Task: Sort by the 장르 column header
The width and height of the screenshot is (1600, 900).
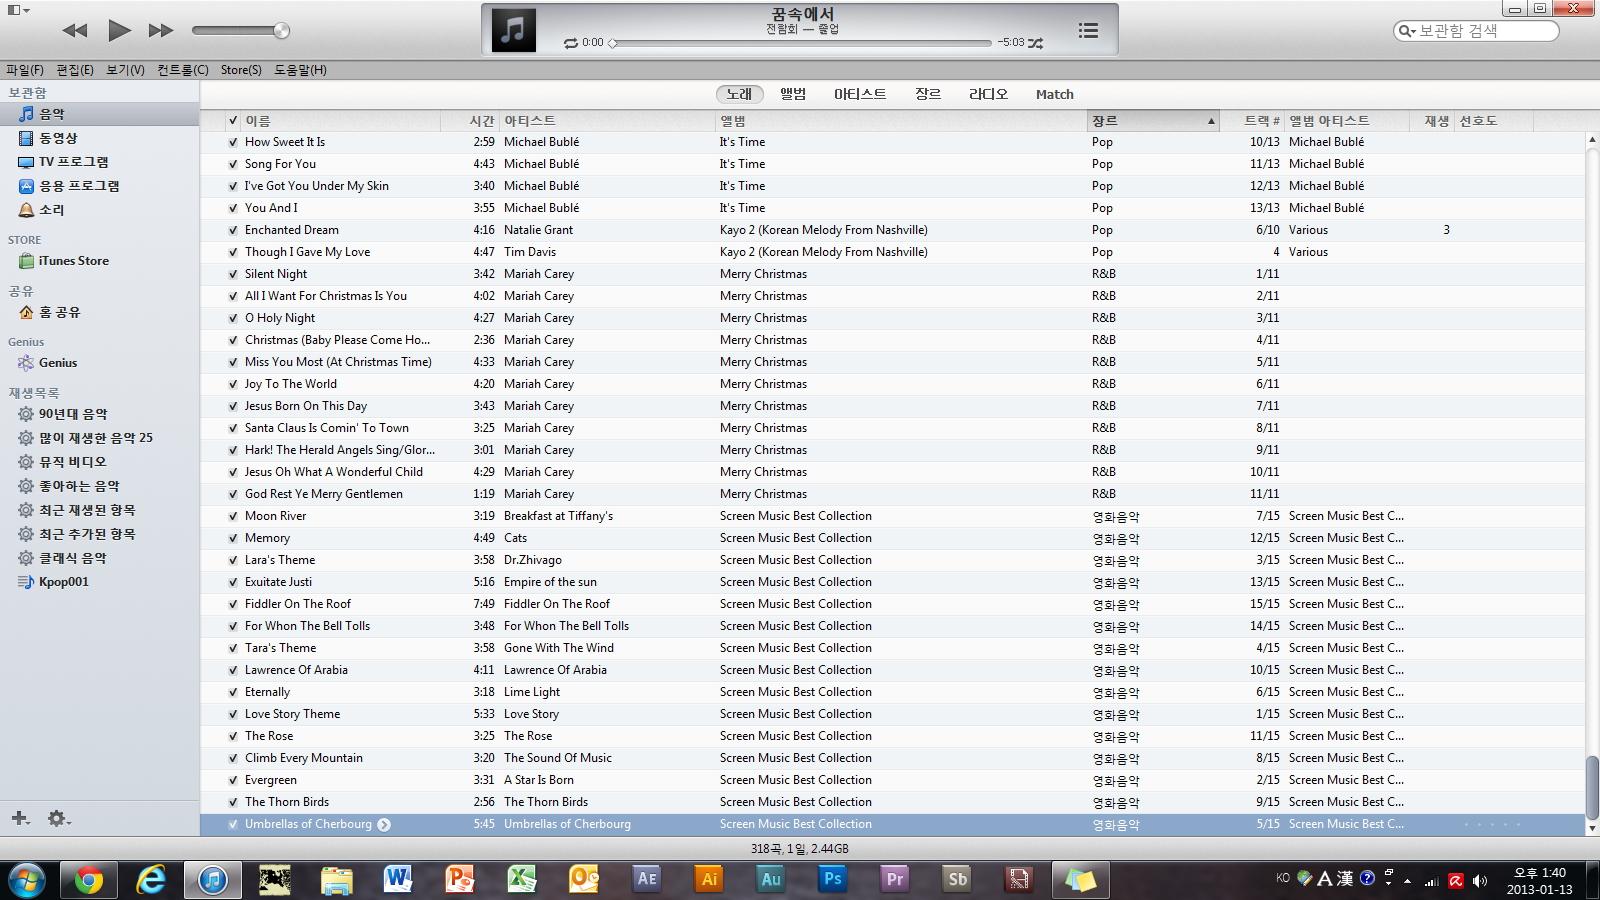Action: click(1153, 121)
